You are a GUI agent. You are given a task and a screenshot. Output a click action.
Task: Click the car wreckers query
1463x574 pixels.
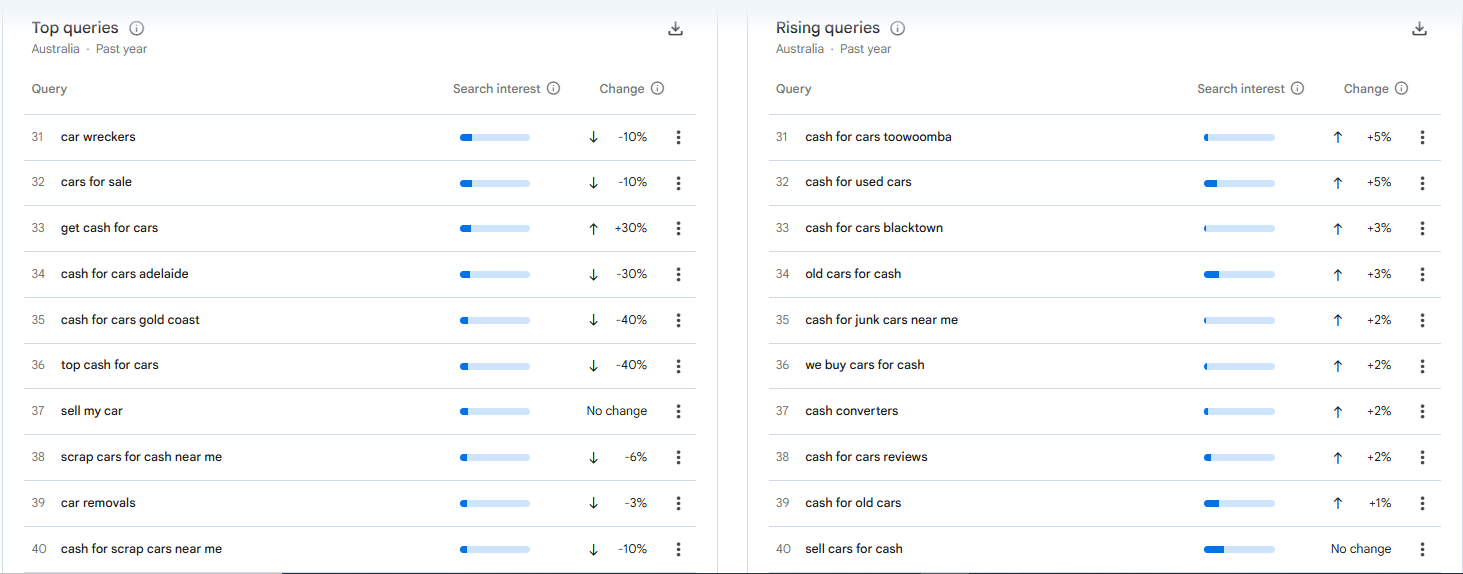[x=98, y=137]
